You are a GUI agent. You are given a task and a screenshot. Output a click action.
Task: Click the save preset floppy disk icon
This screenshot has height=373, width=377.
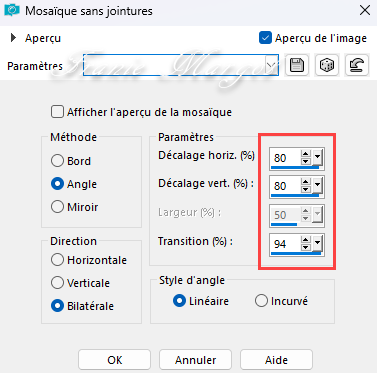(x=297, y=65)
